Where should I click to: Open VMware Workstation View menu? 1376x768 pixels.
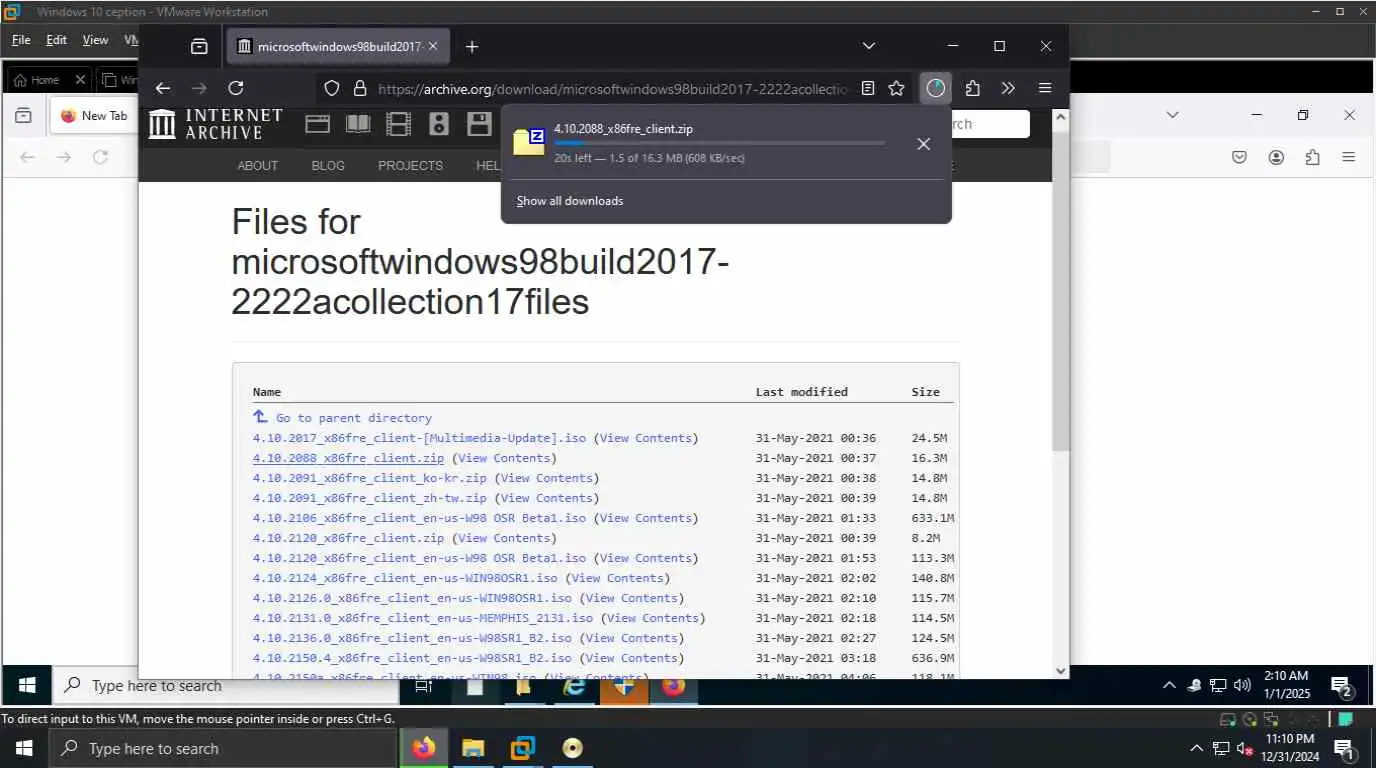[95, 40]
